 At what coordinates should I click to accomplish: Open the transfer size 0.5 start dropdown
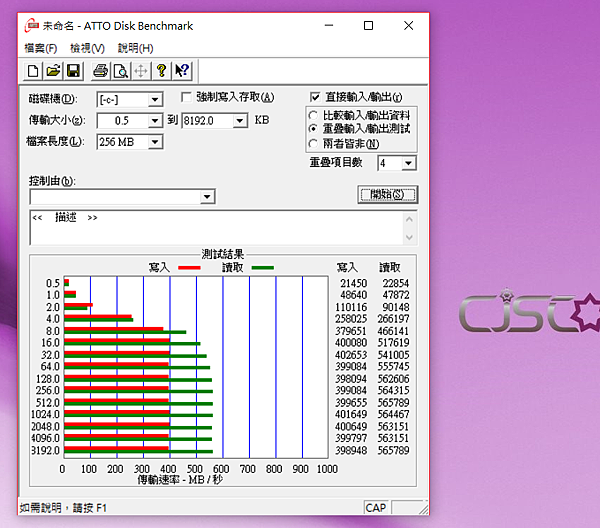tap(155, 121)
